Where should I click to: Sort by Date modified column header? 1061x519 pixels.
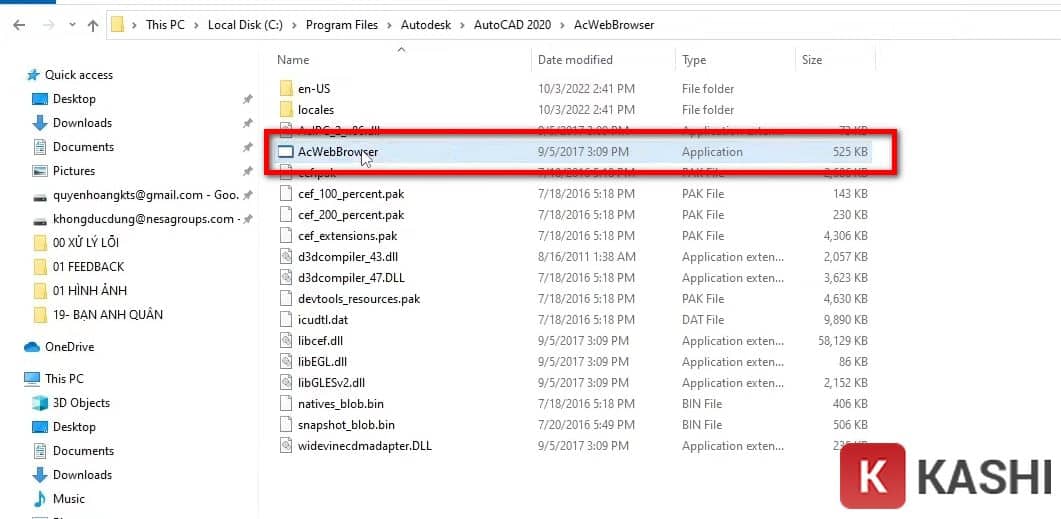point(575,60)
